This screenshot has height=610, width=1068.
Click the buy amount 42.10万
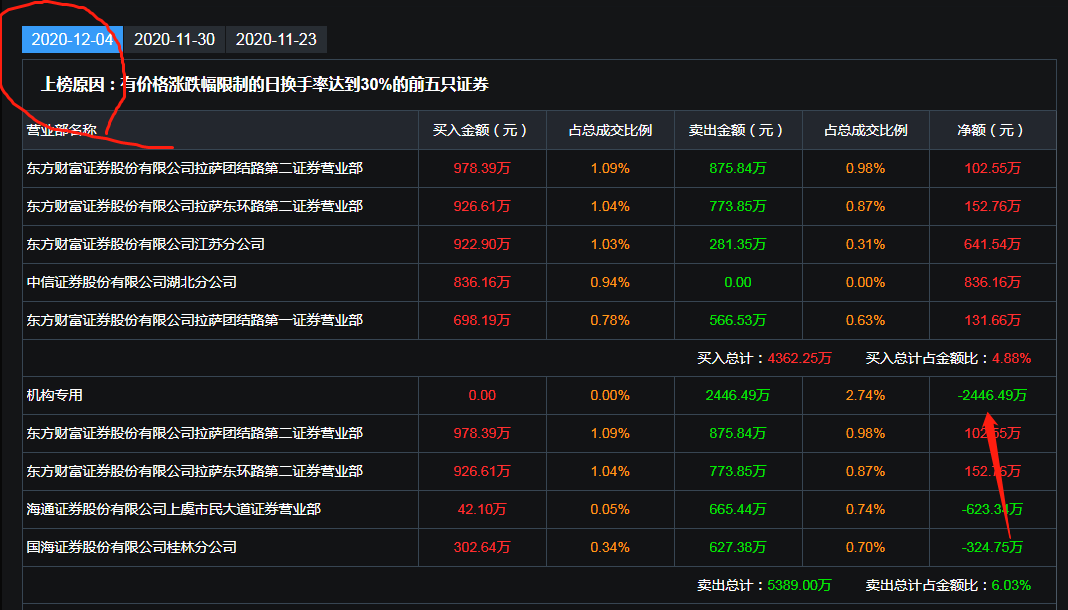[x=482, y=509]
